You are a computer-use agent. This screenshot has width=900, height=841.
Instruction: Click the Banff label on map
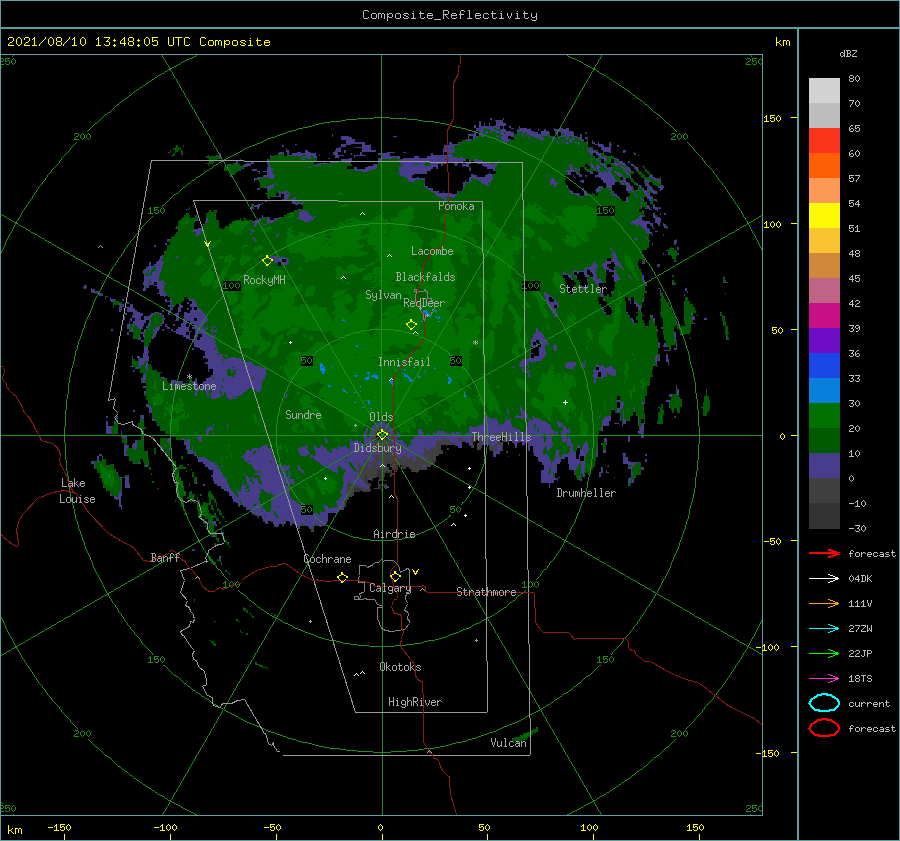click(165, 557)
